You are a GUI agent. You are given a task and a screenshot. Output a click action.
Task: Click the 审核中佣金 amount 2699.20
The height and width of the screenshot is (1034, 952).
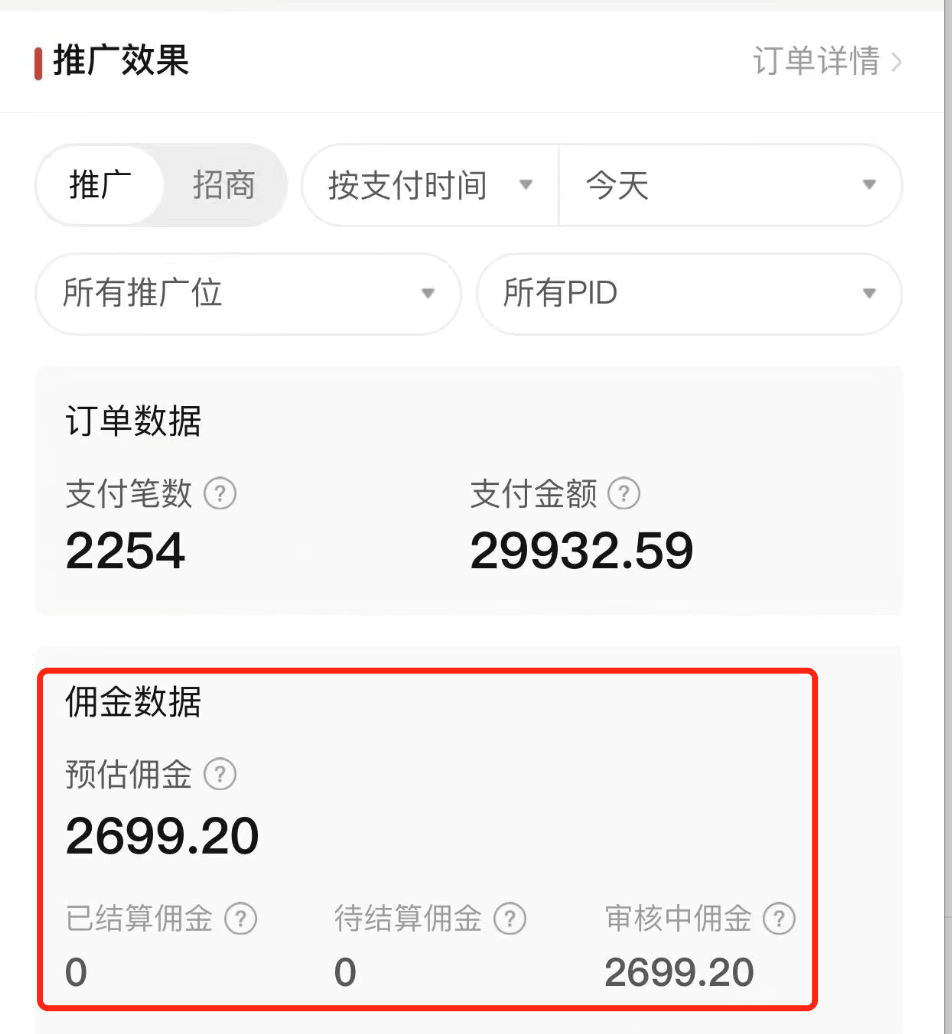coord(679,972)
